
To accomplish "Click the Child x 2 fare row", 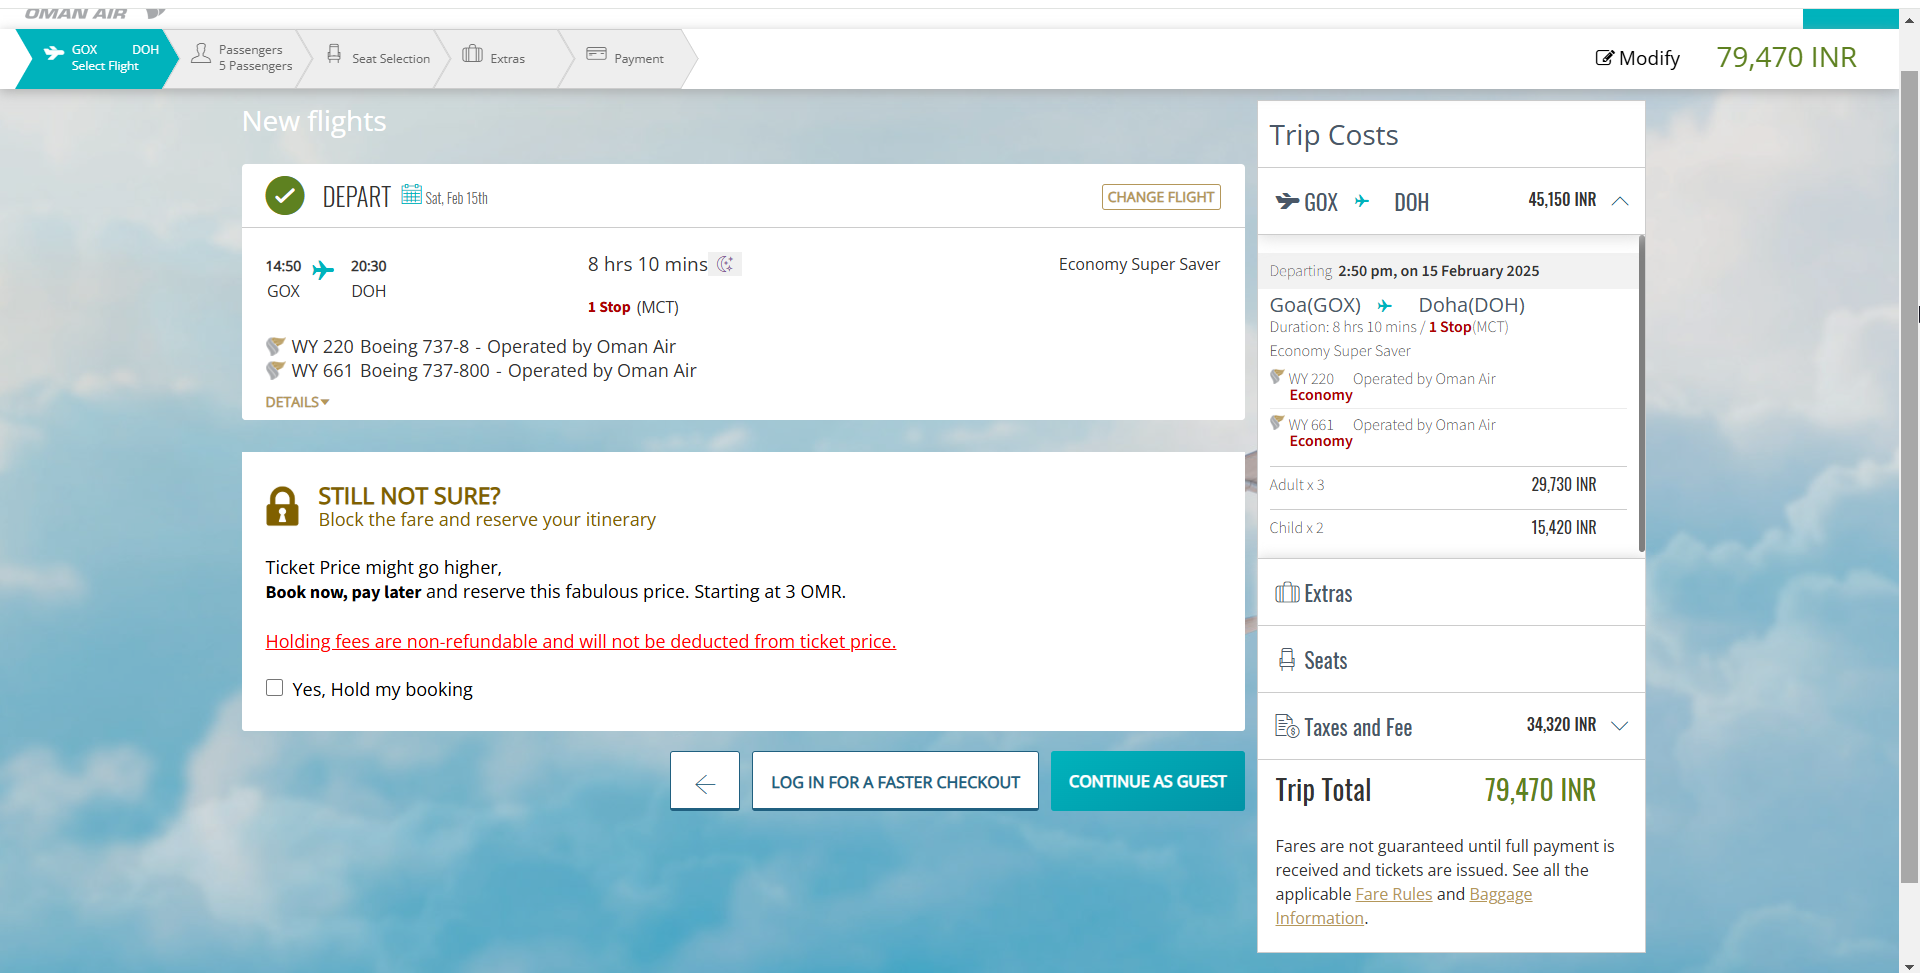I will coord(1448,528).
